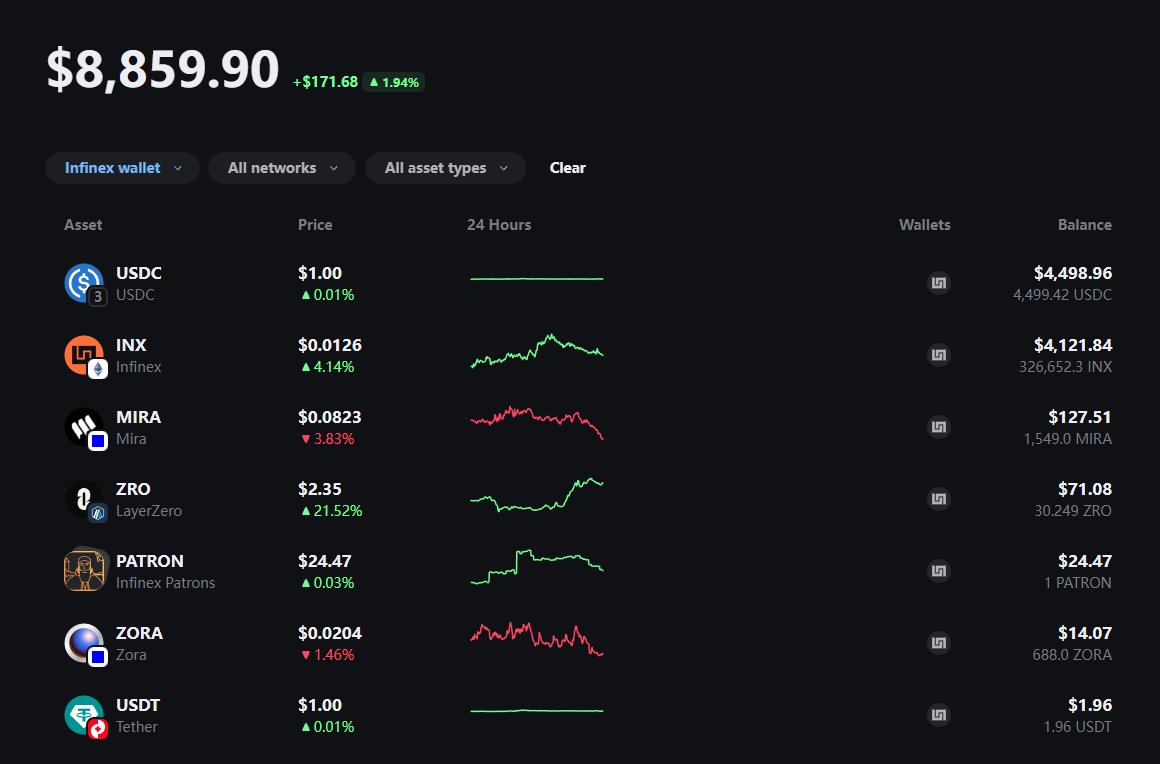Viewport: 1160px width, 764px height.
Task: Click the INX price $0.0126
Action: pyautogui.click(x=330, y=345)
